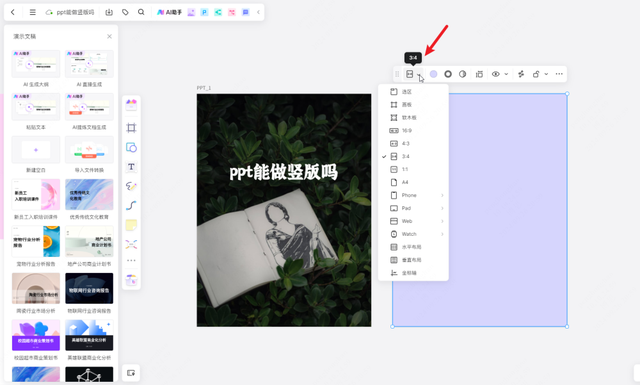Viewport: 640px width, 385px height.
Task: Select the frame tool in vertical toolbar
Action: click(x=131, y=128)
